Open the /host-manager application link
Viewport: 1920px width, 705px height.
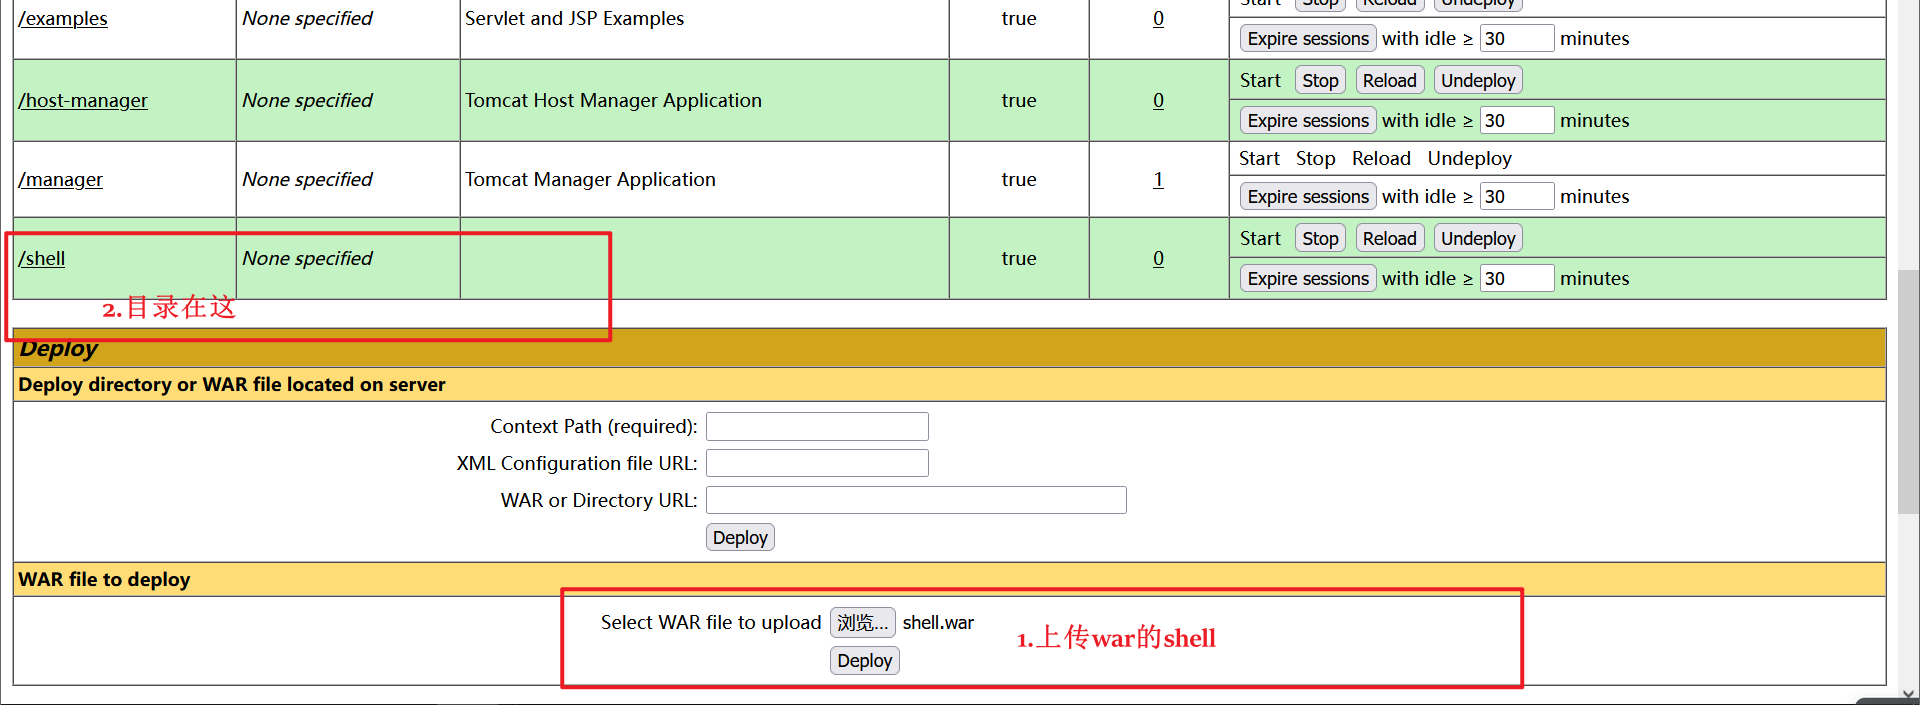click(83, 101)
